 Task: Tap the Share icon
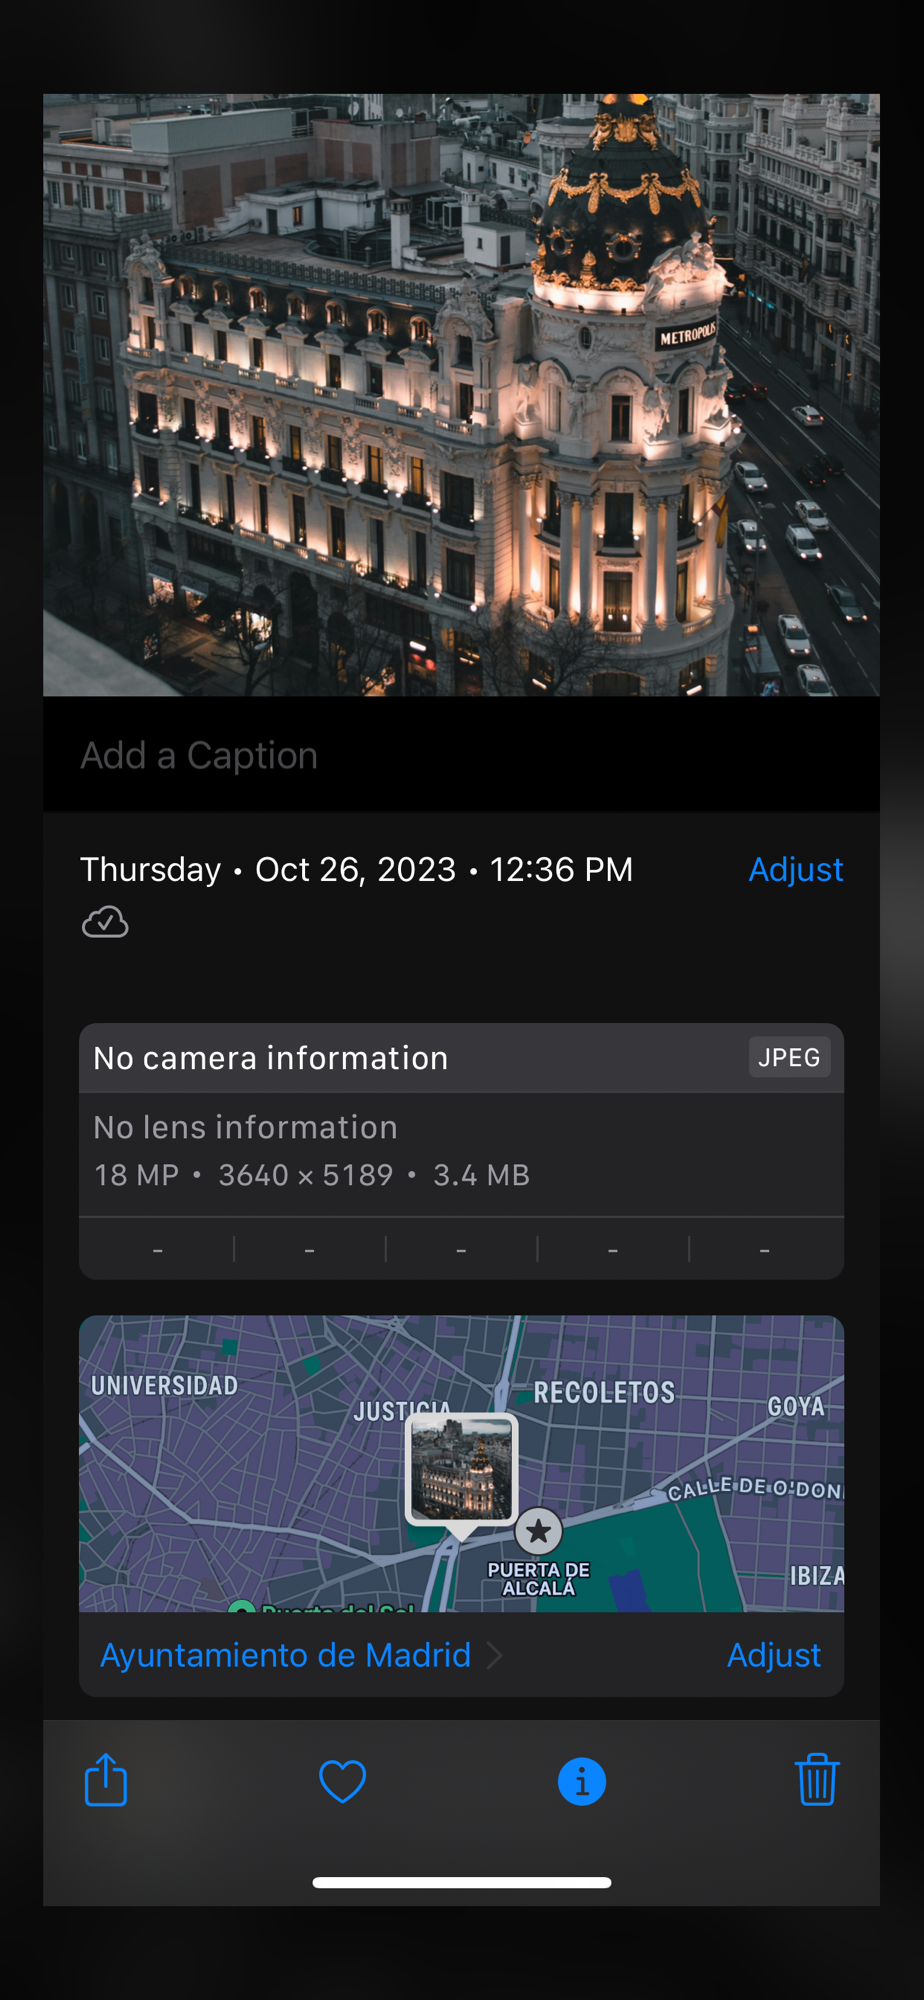click(x=106, y=1780)
